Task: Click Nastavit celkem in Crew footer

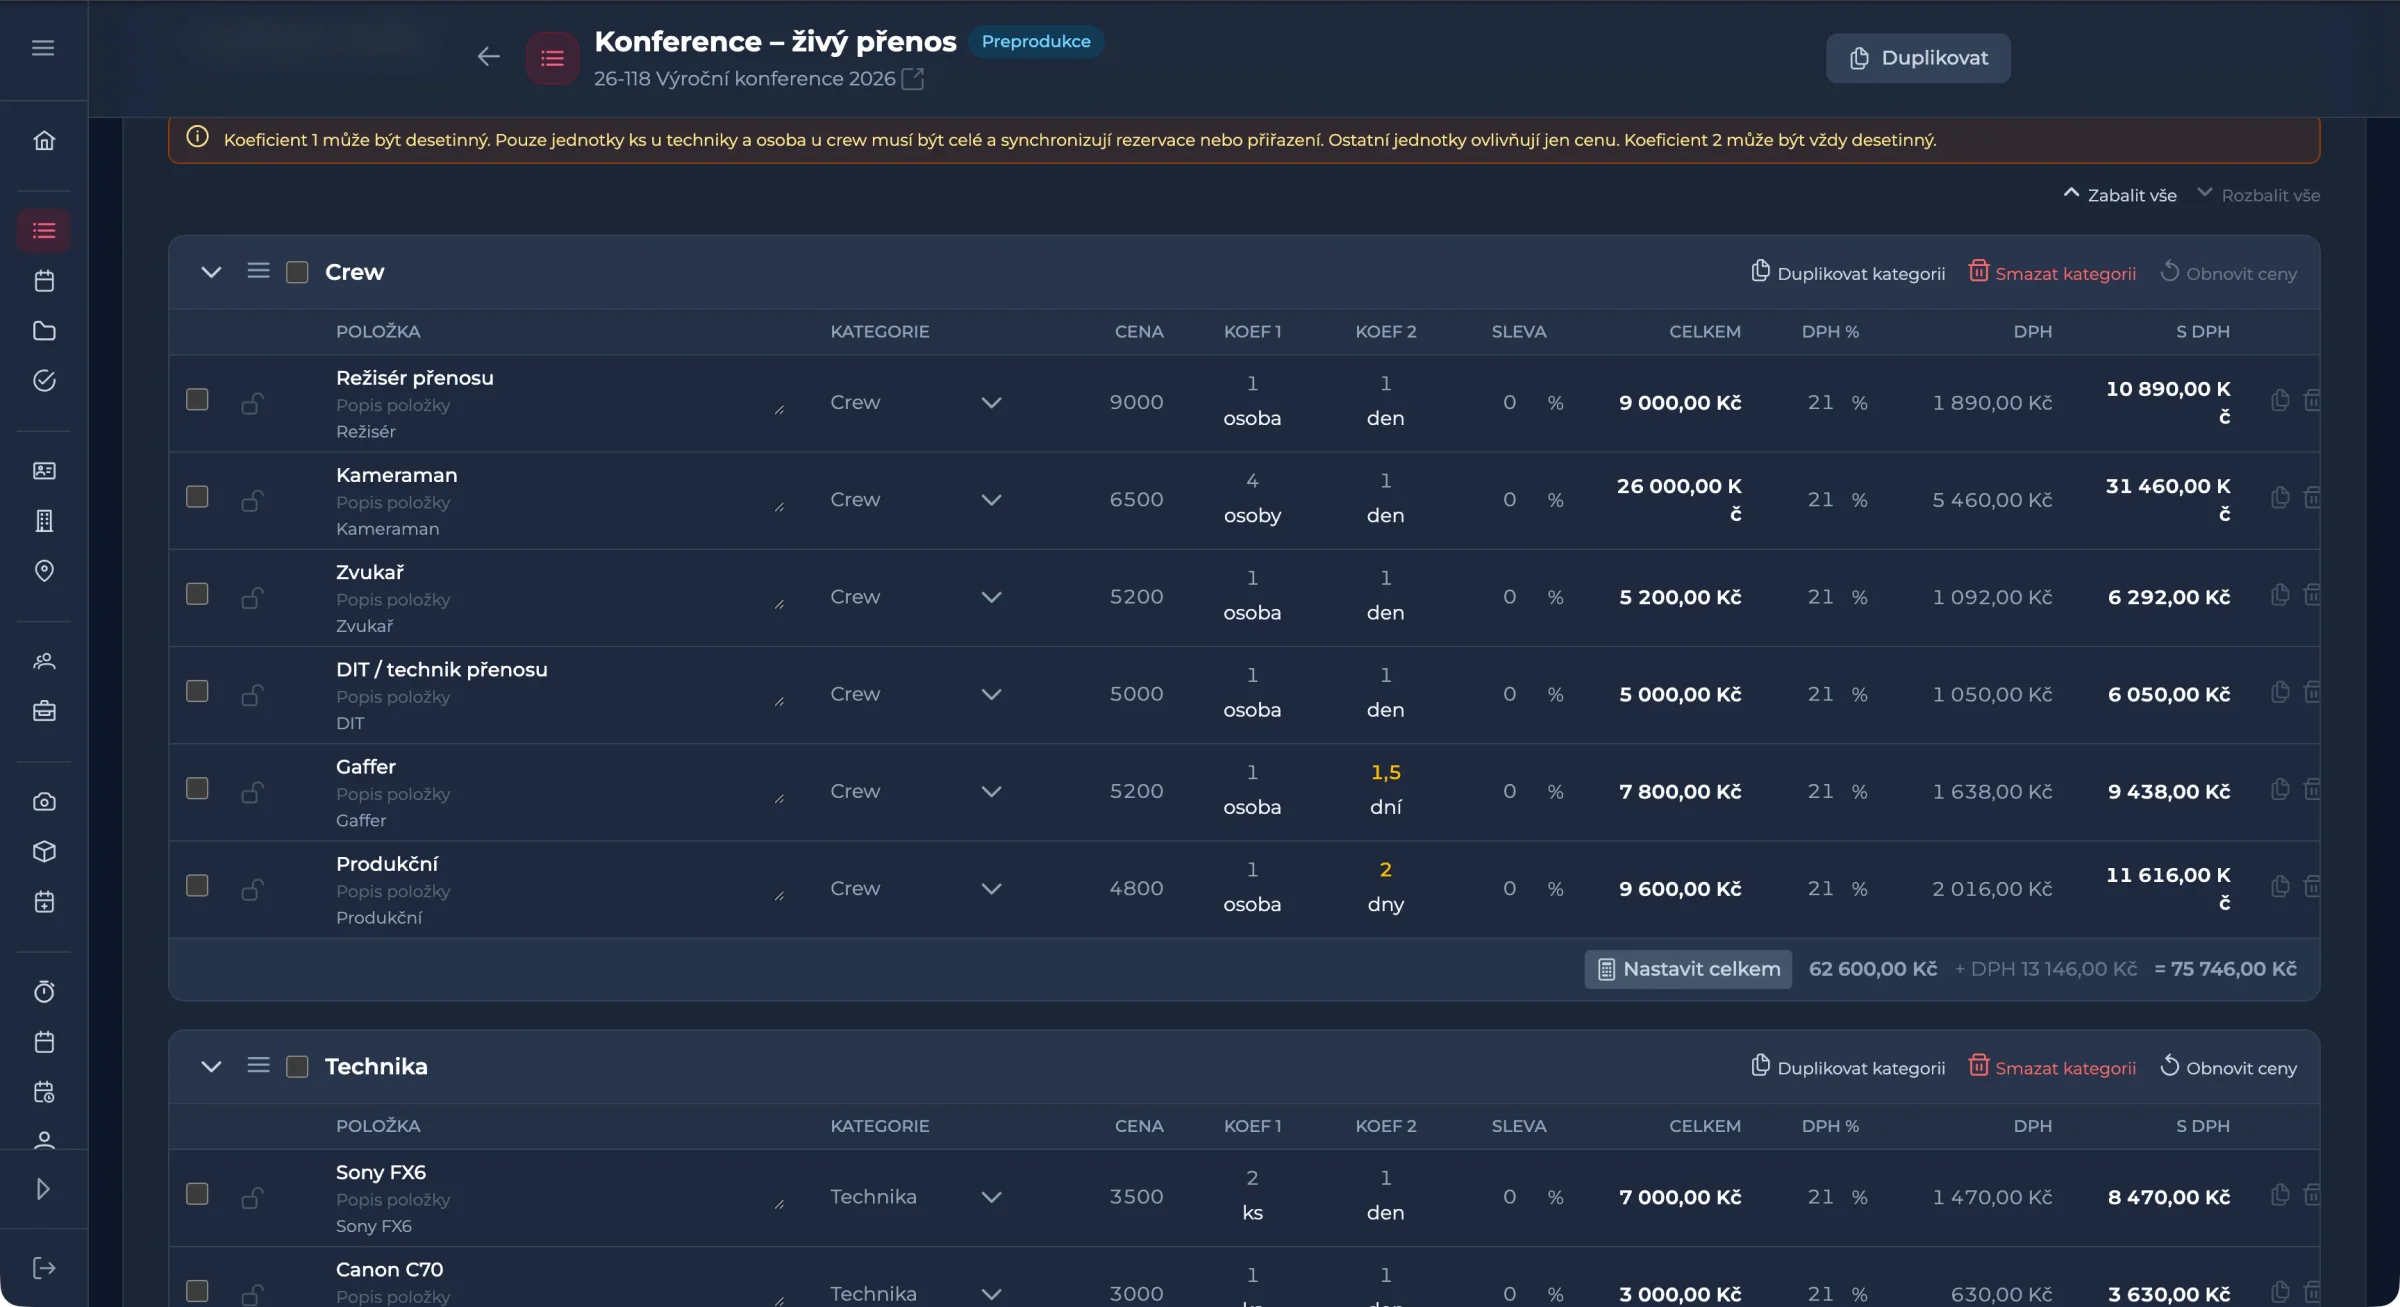Action: point(1688,969)
